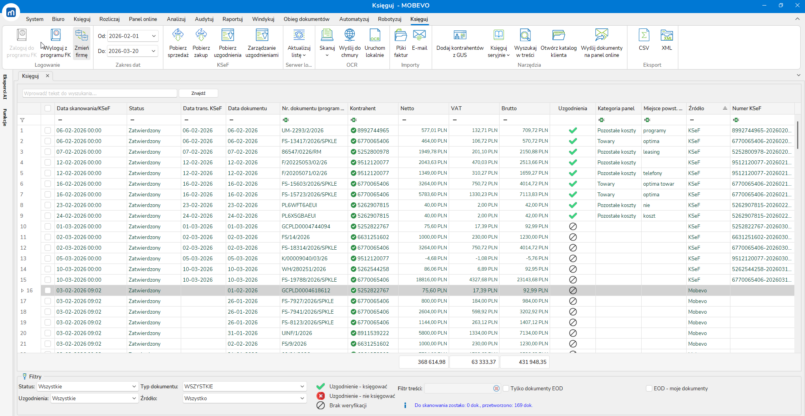Check the EOD - moje dokumenty option
Viewport: 805px width, 416px height.
648,387
